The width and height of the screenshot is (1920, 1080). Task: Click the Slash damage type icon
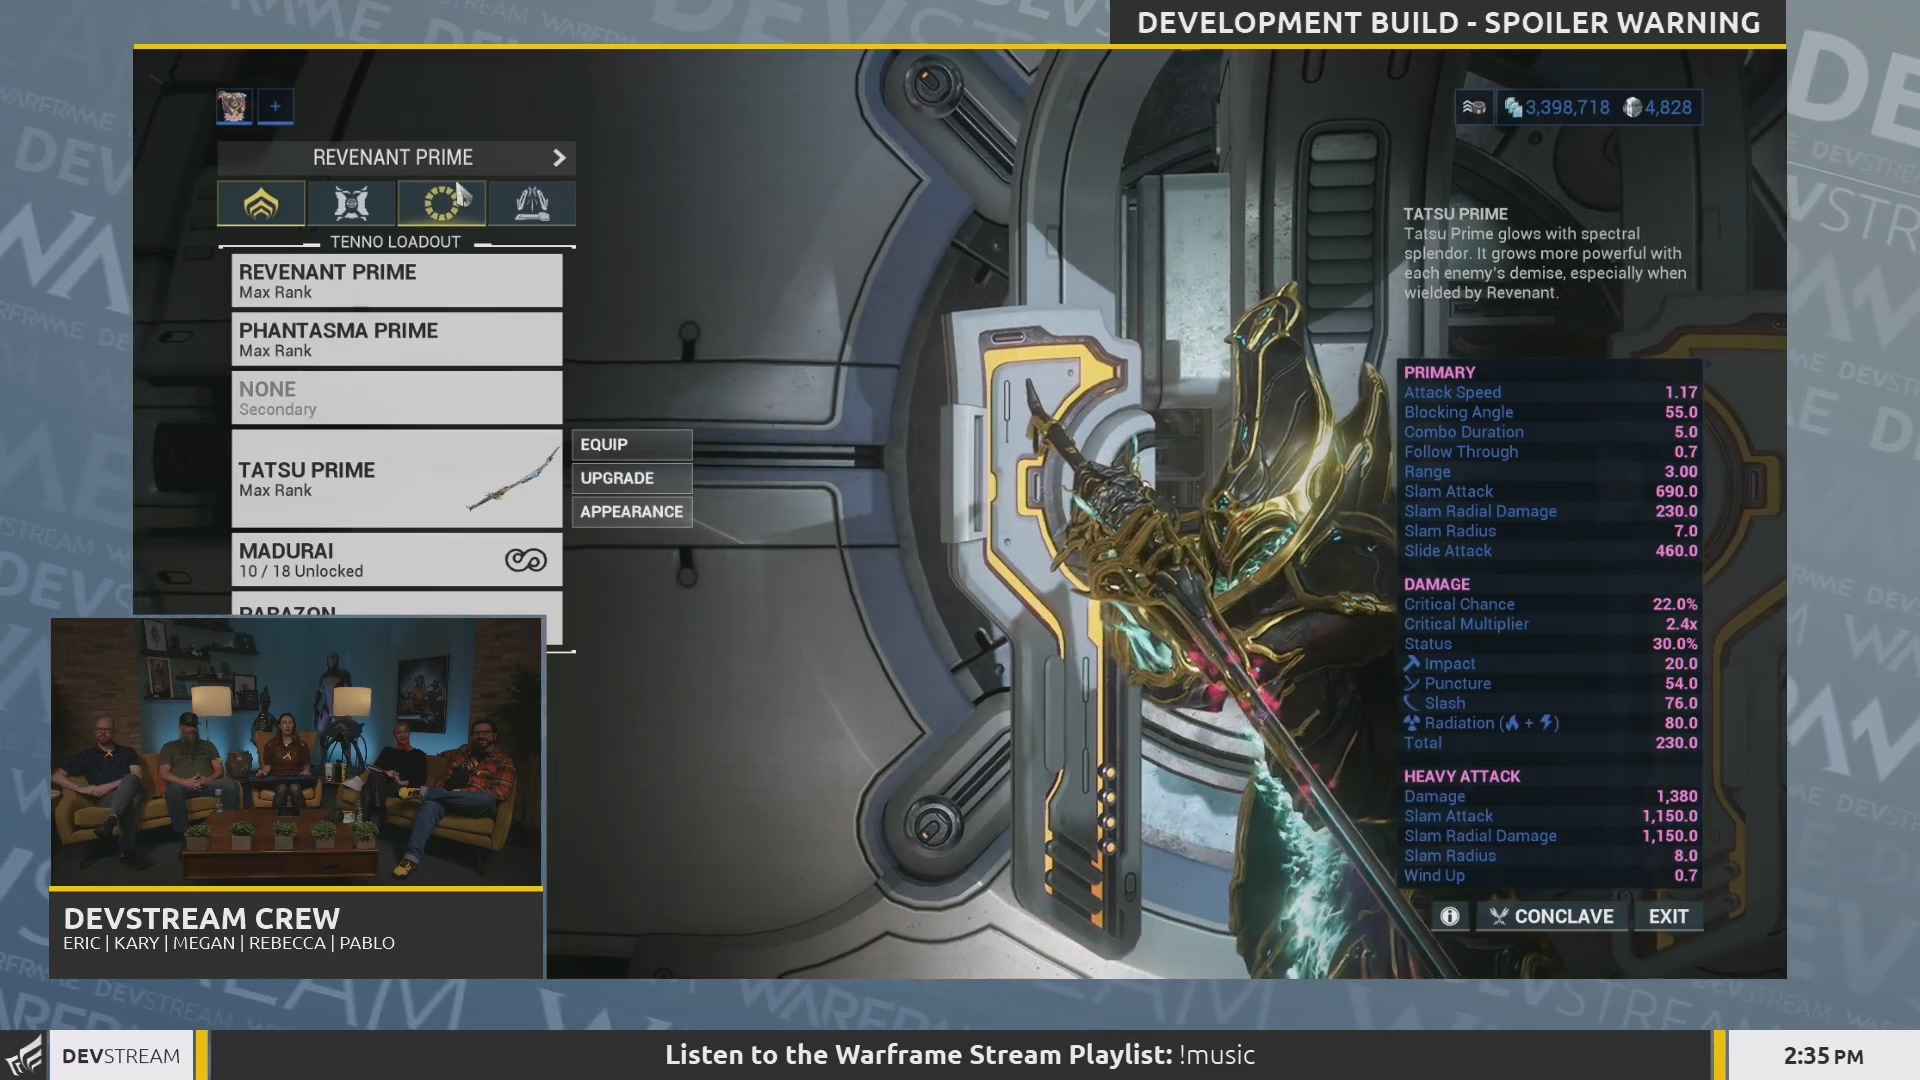[1412, 703]
